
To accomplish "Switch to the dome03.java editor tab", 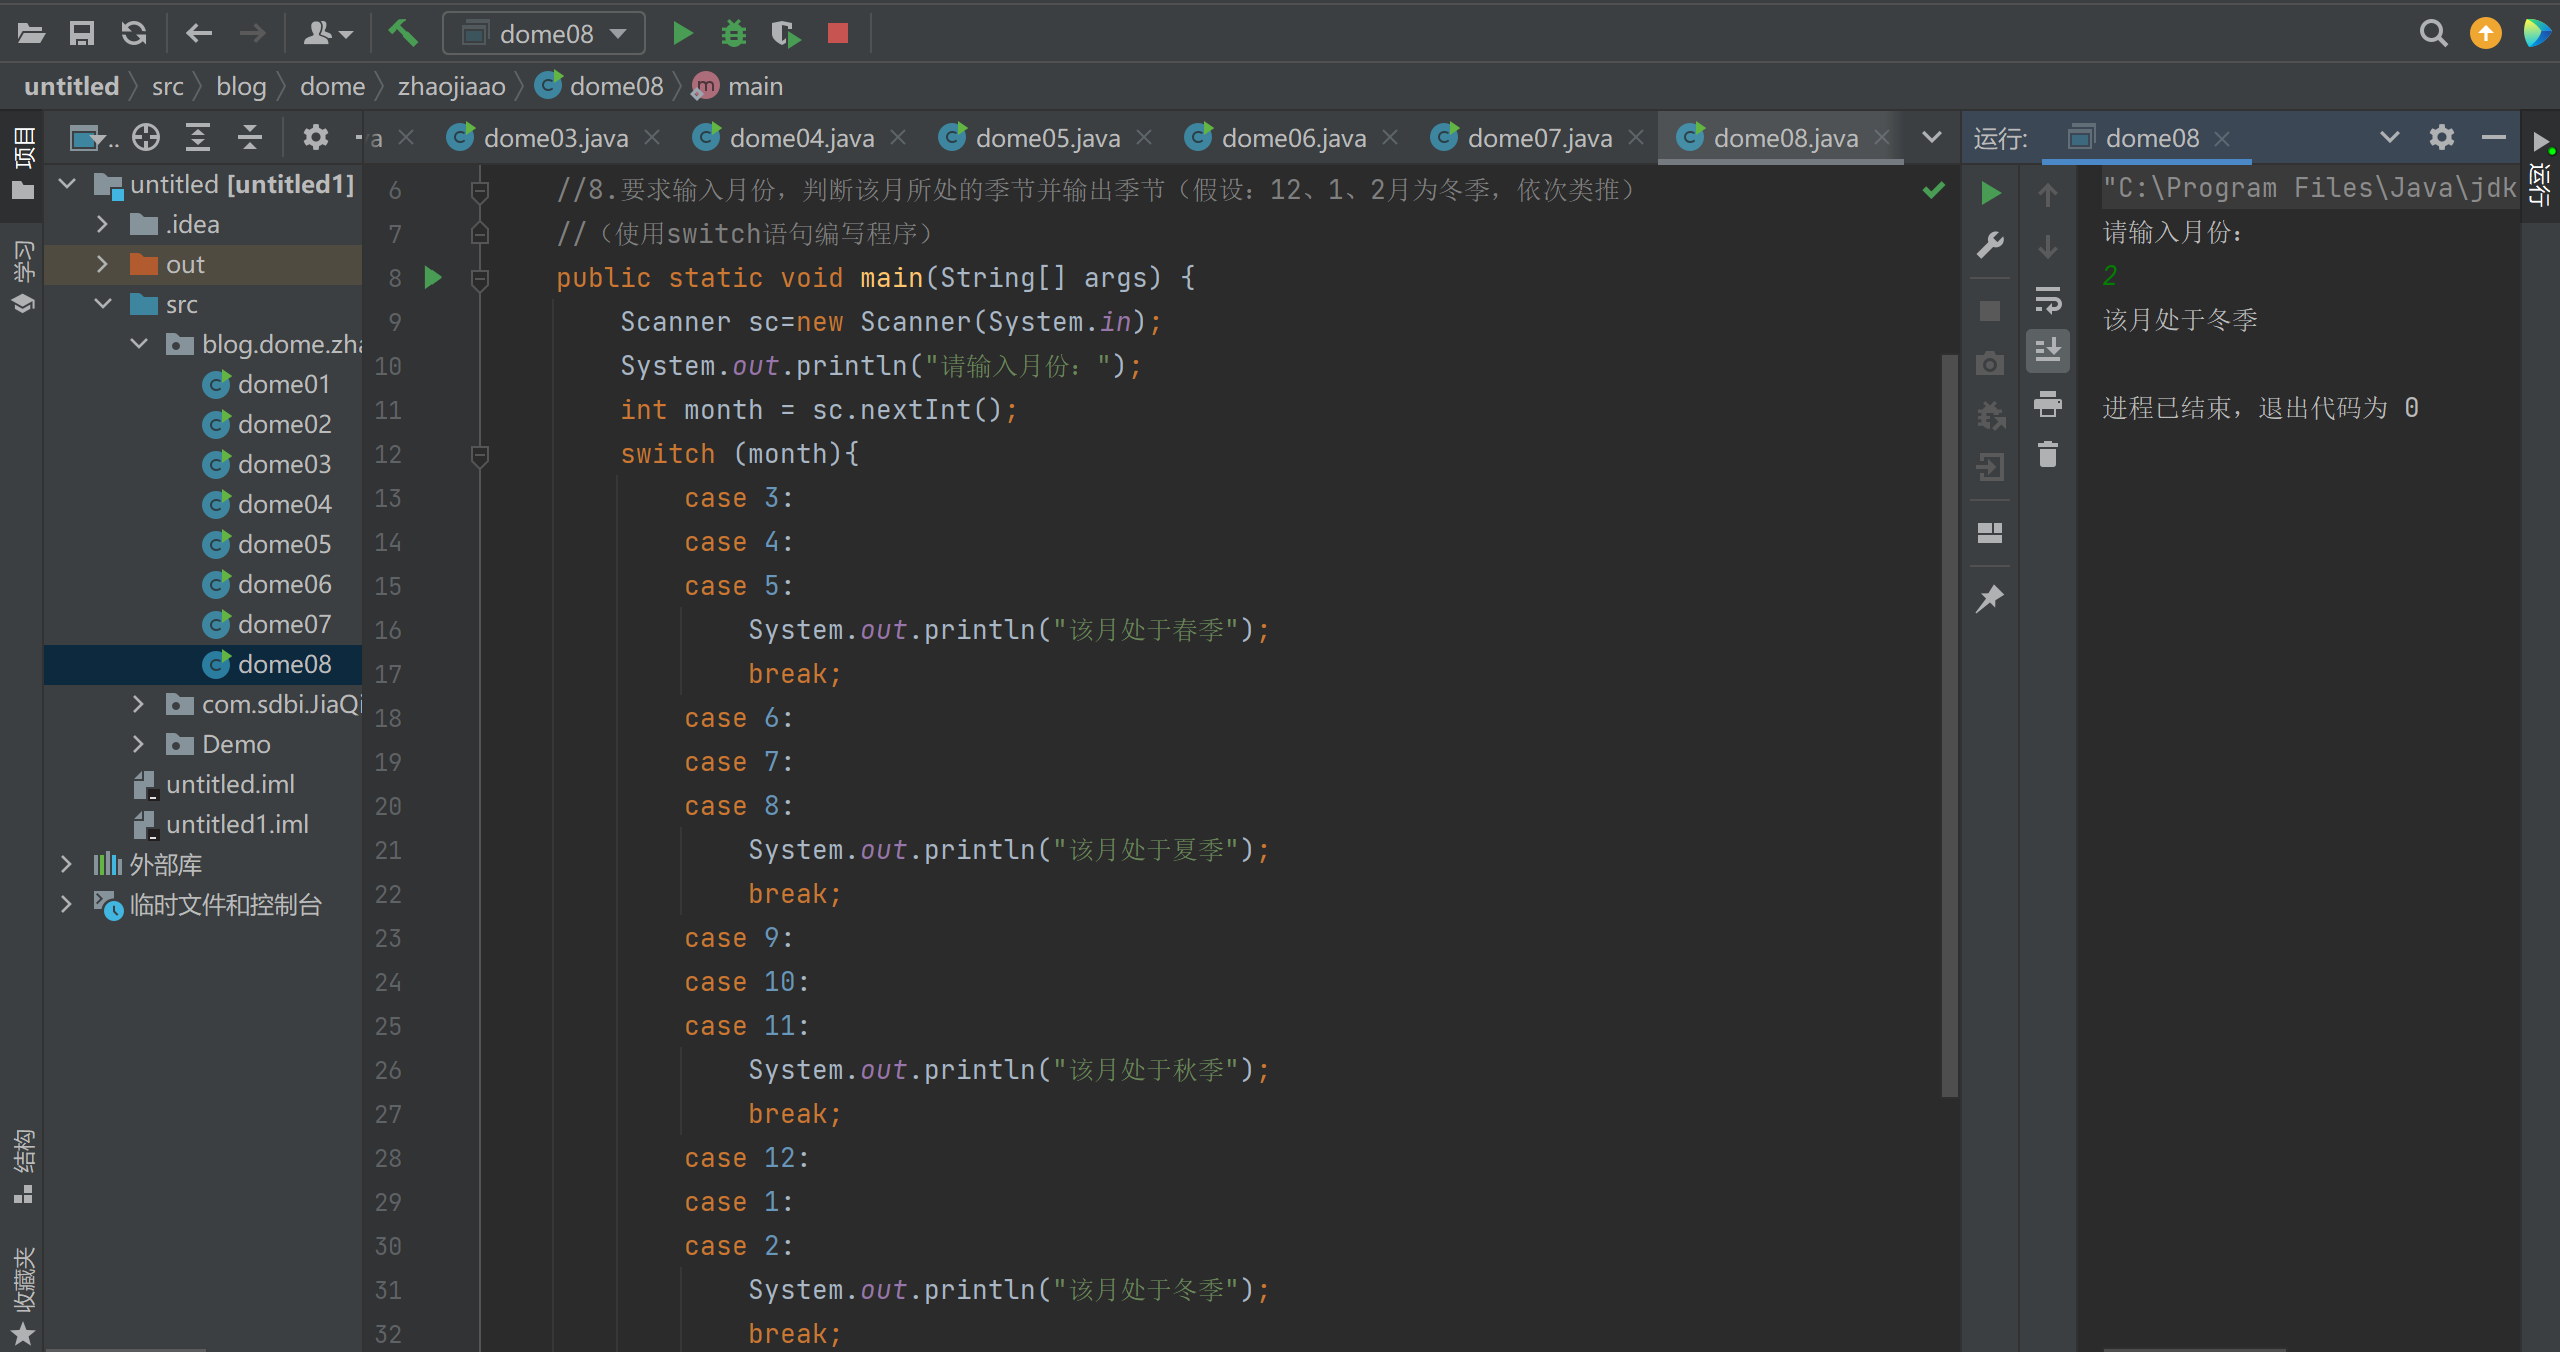I will click(555, 138).
